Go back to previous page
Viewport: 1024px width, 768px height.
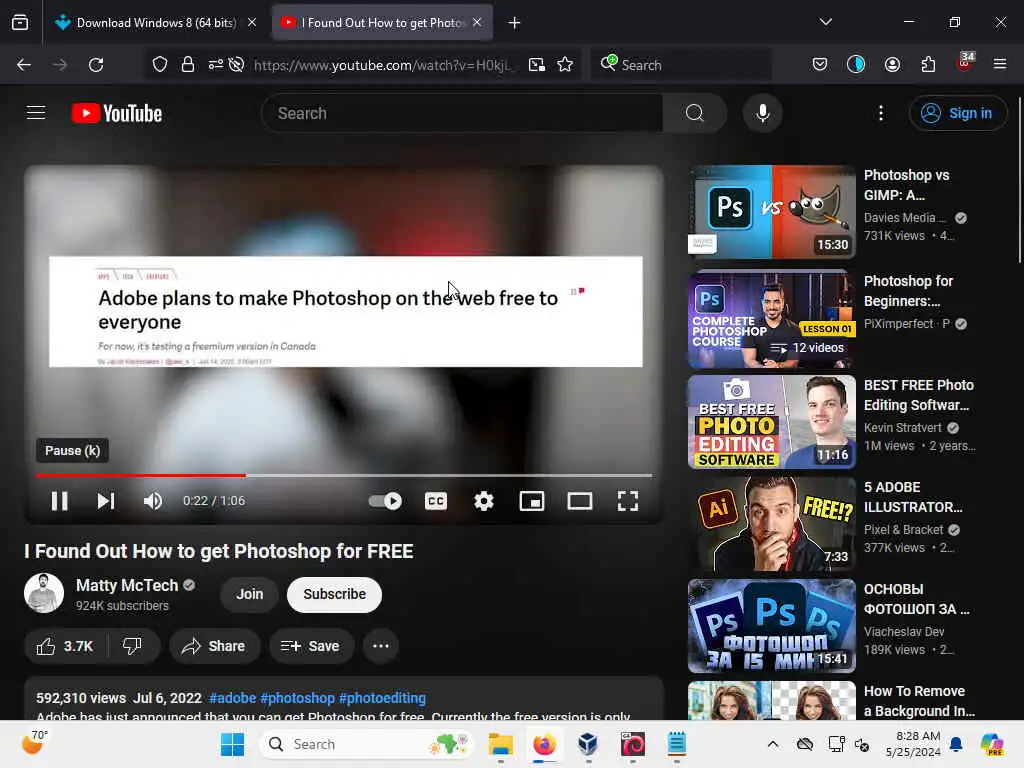[24, 65]
